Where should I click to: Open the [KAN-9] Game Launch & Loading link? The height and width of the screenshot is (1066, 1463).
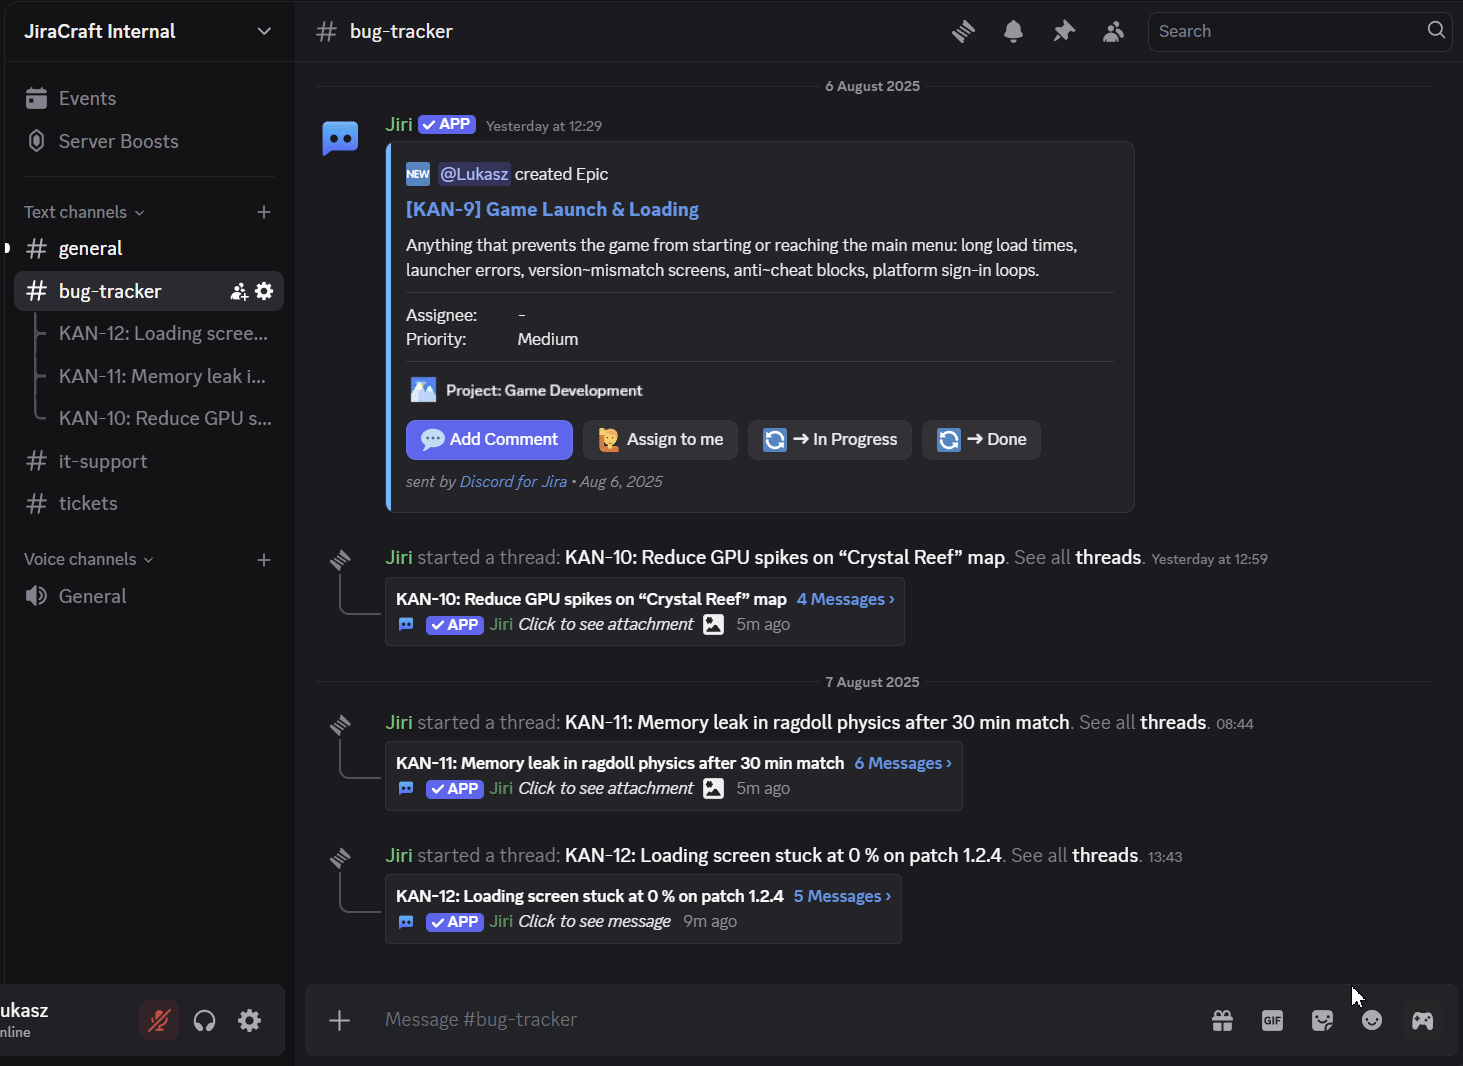coord(552,209)
